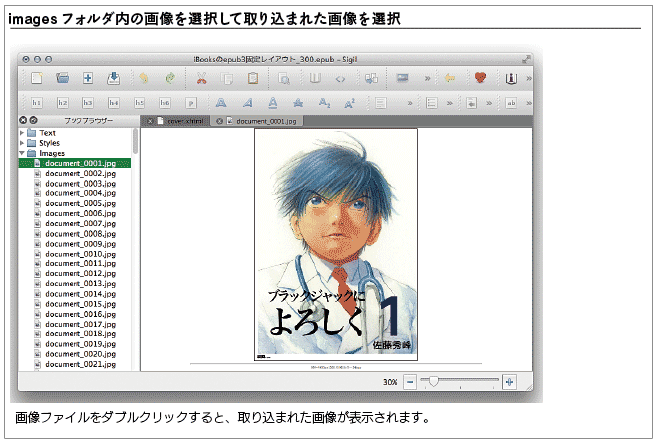Click the fullscreen arrows in the Sigil title bar

pos(526,59)
